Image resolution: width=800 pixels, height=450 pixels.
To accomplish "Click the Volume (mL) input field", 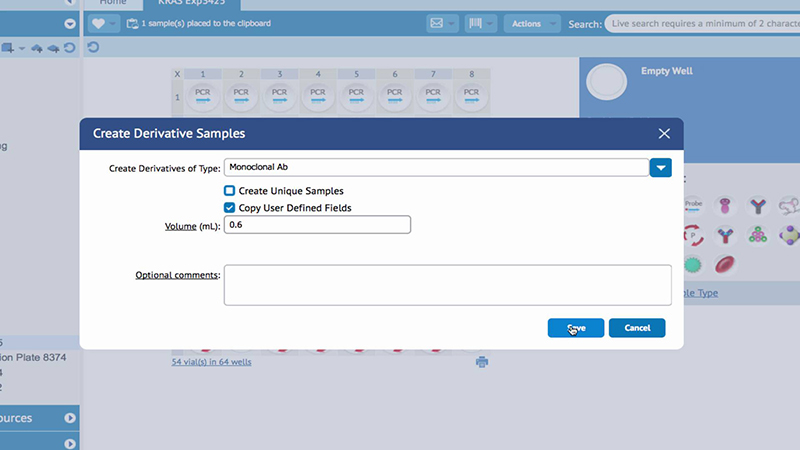I will tap(317, 225).
